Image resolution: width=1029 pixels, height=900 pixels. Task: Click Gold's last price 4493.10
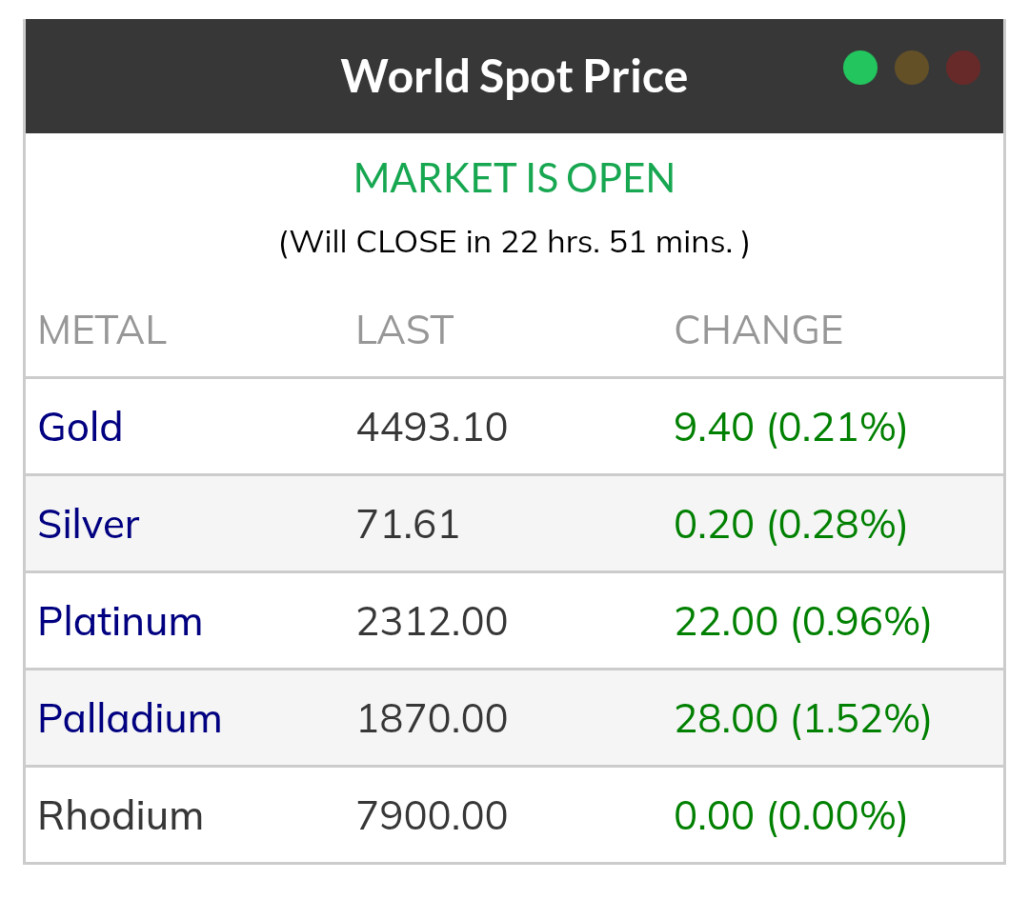tap(432, 427)
